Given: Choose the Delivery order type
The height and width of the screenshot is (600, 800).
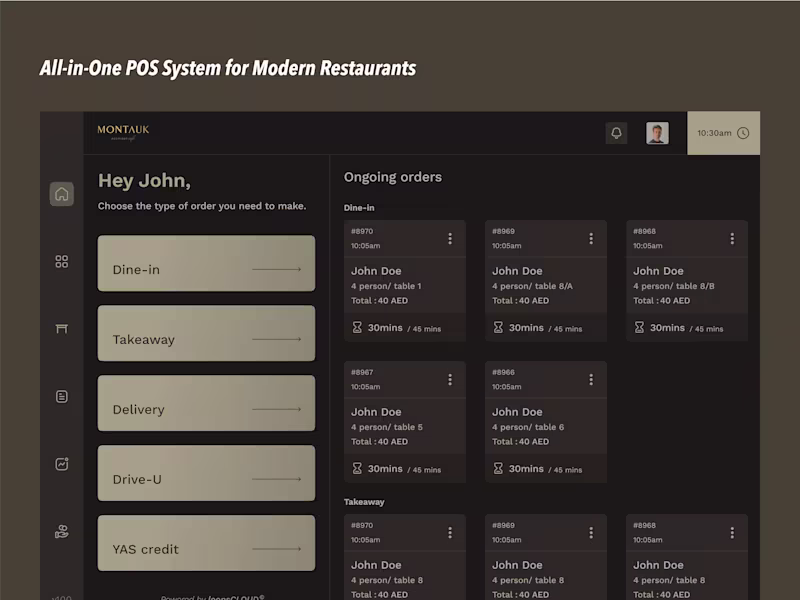Looking at the screenshot, I should point(206,403).
